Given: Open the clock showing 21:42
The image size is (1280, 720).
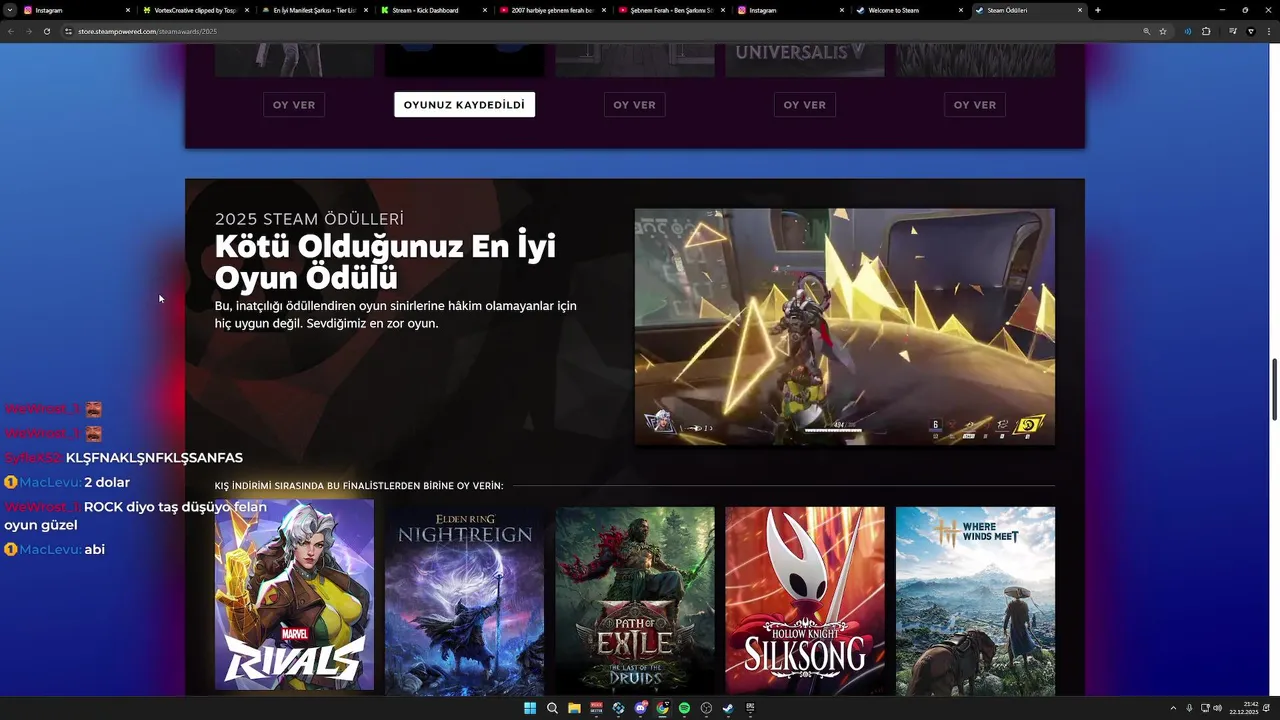Looking at the screenshot, I should click(1245, 708).
